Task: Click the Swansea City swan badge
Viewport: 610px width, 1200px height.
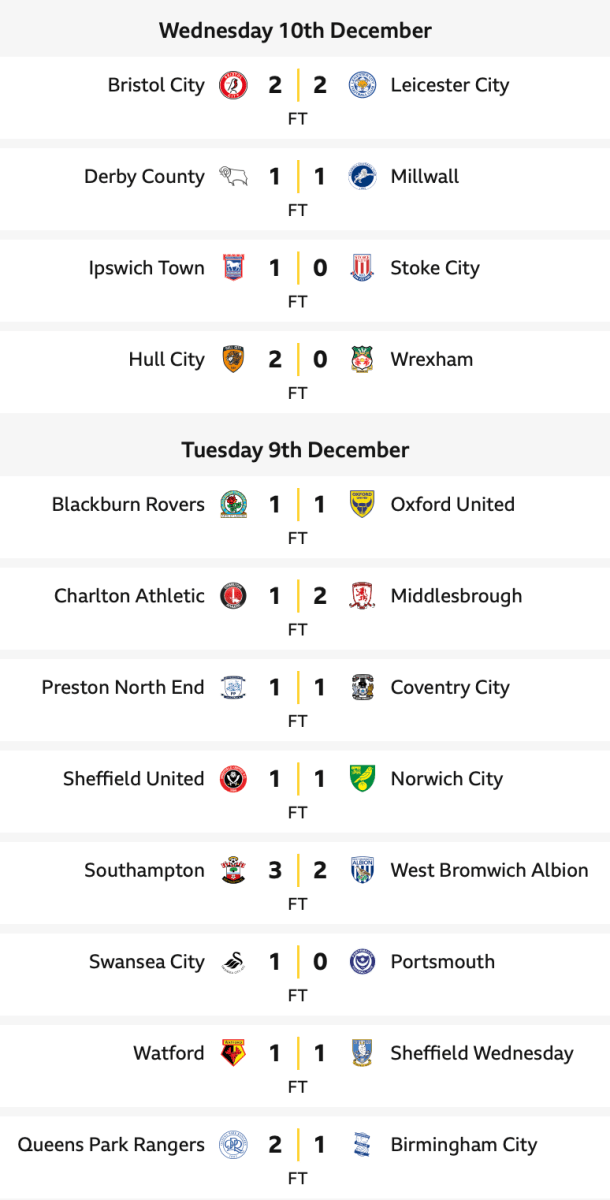Action: coord(233,962)
